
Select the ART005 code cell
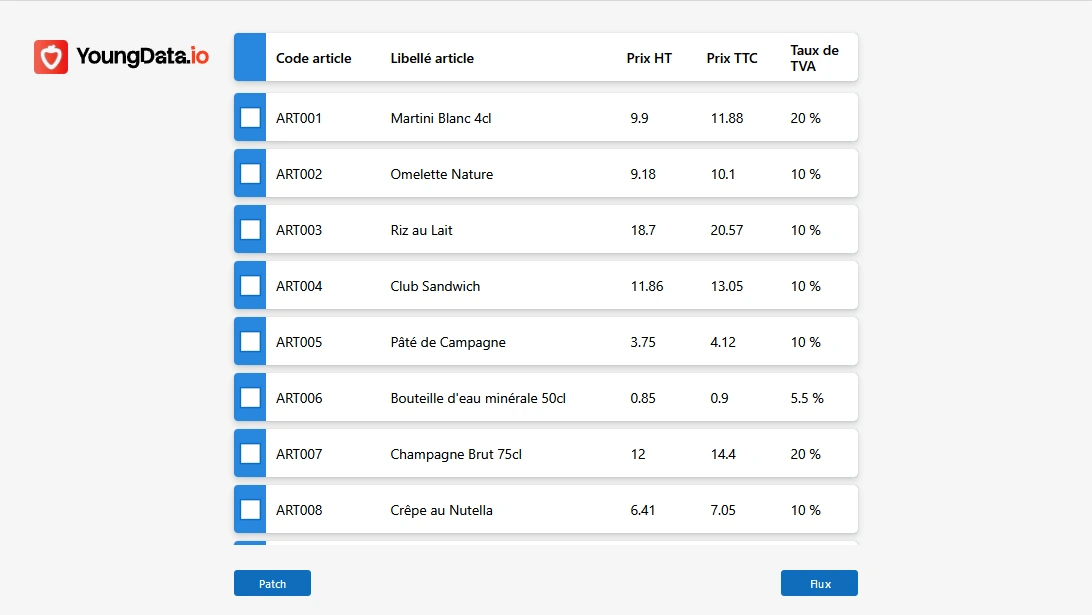click(299, 343)
